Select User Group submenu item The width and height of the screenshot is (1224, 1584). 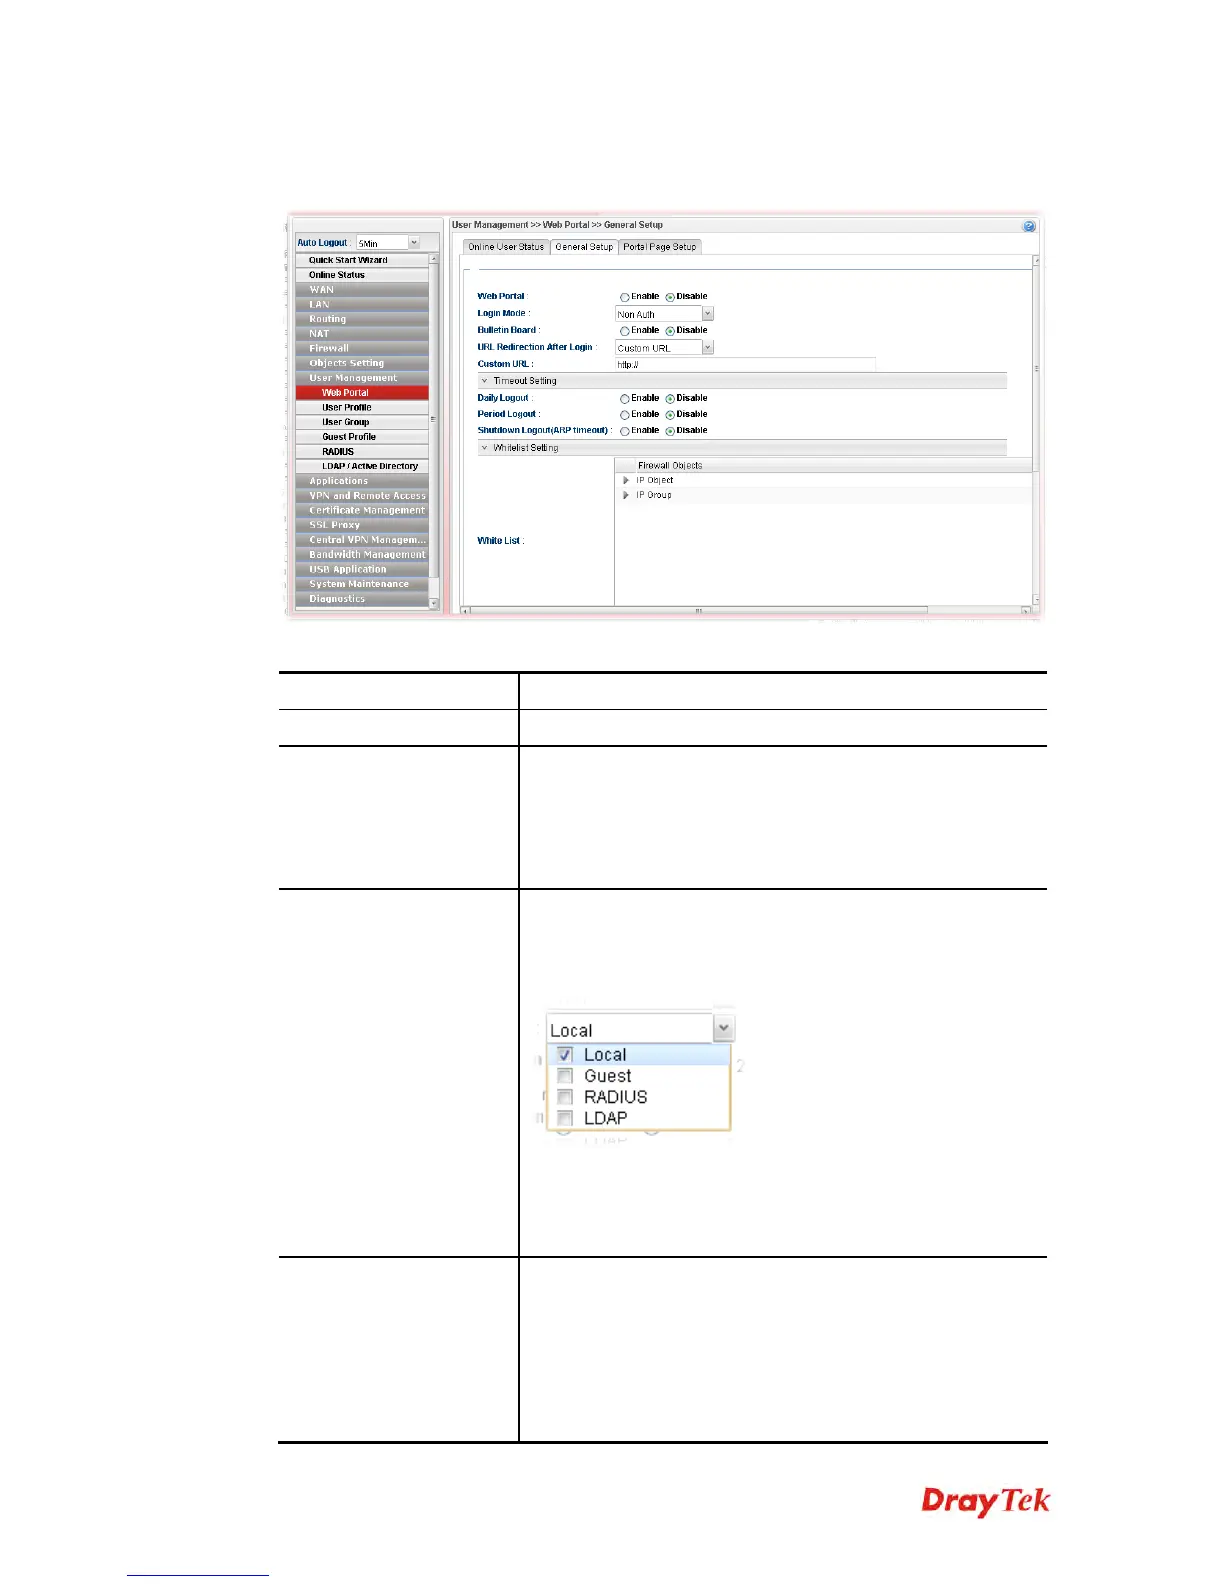[x=362, y=422]
